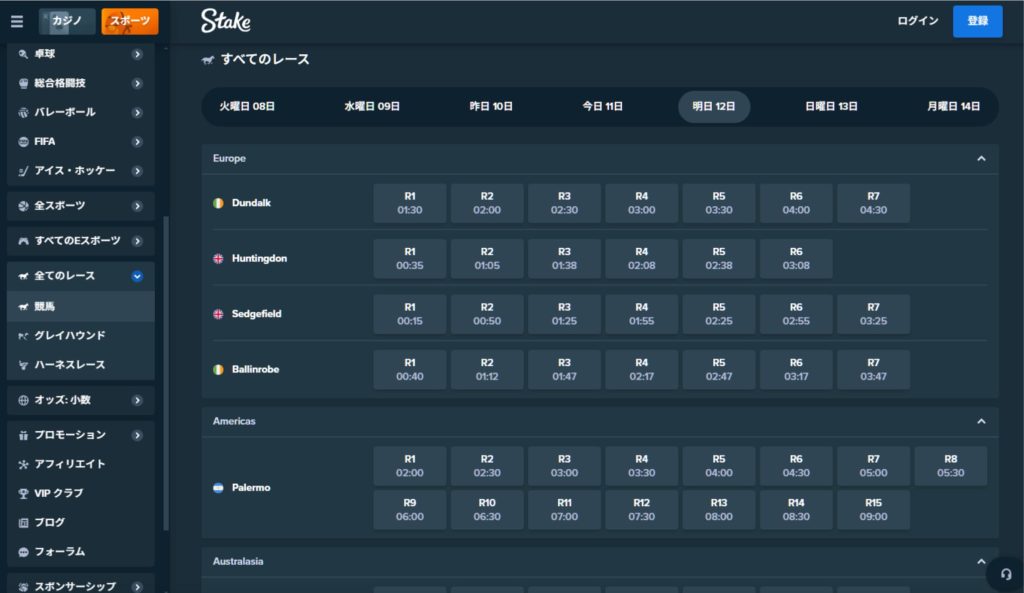Expand the プロモーション submenu arrow
1024x593 pixels.
[x=137, y=435]
